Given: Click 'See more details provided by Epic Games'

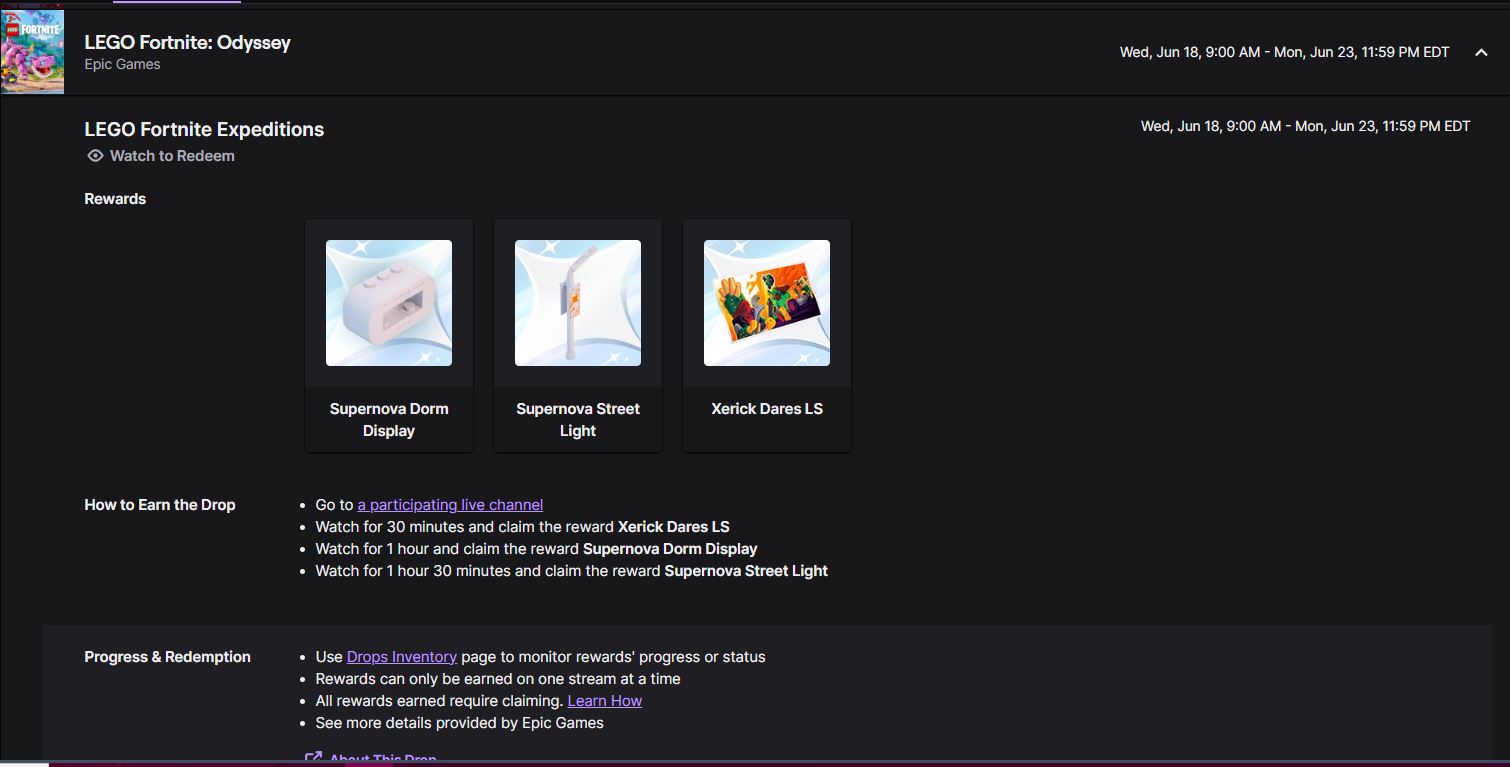Looking at the screenshot, I should coord(460,723).
